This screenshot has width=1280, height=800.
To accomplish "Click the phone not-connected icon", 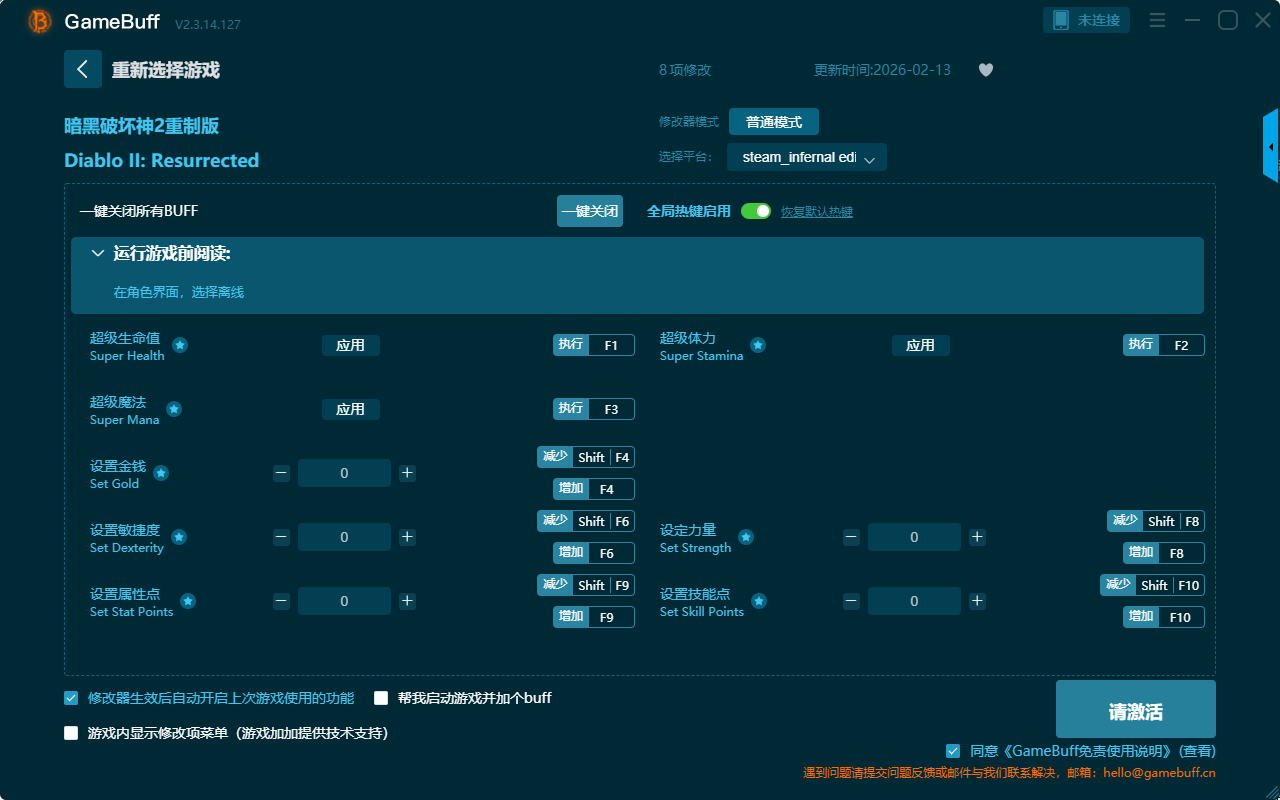I will 1061,20.
